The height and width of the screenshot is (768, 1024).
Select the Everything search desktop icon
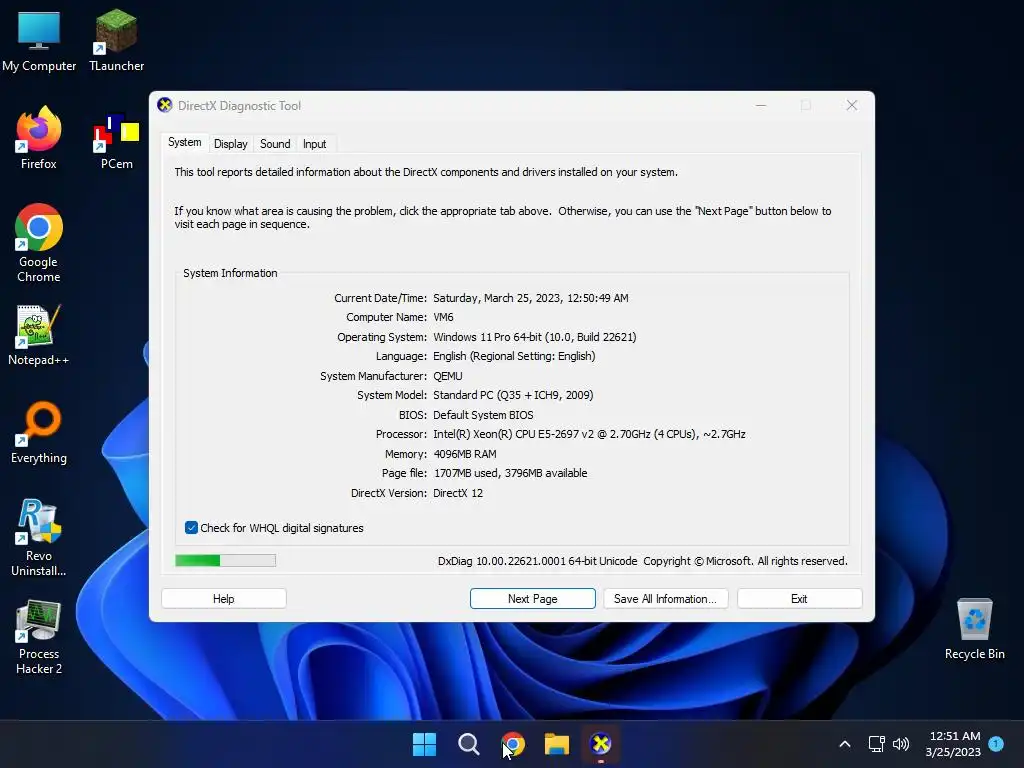[39, 433]
